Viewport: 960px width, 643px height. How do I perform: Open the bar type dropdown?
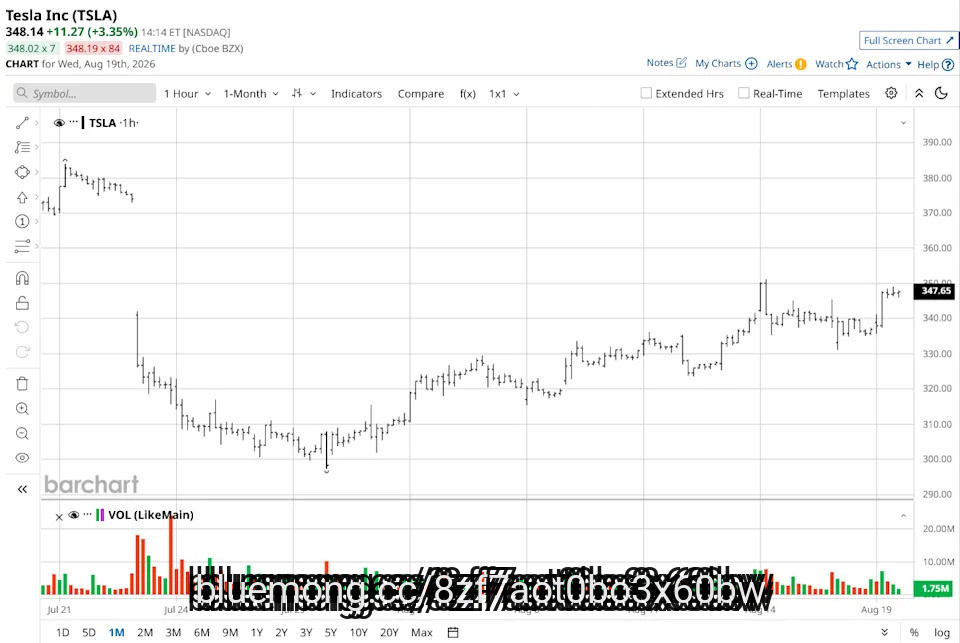point(304,93)
